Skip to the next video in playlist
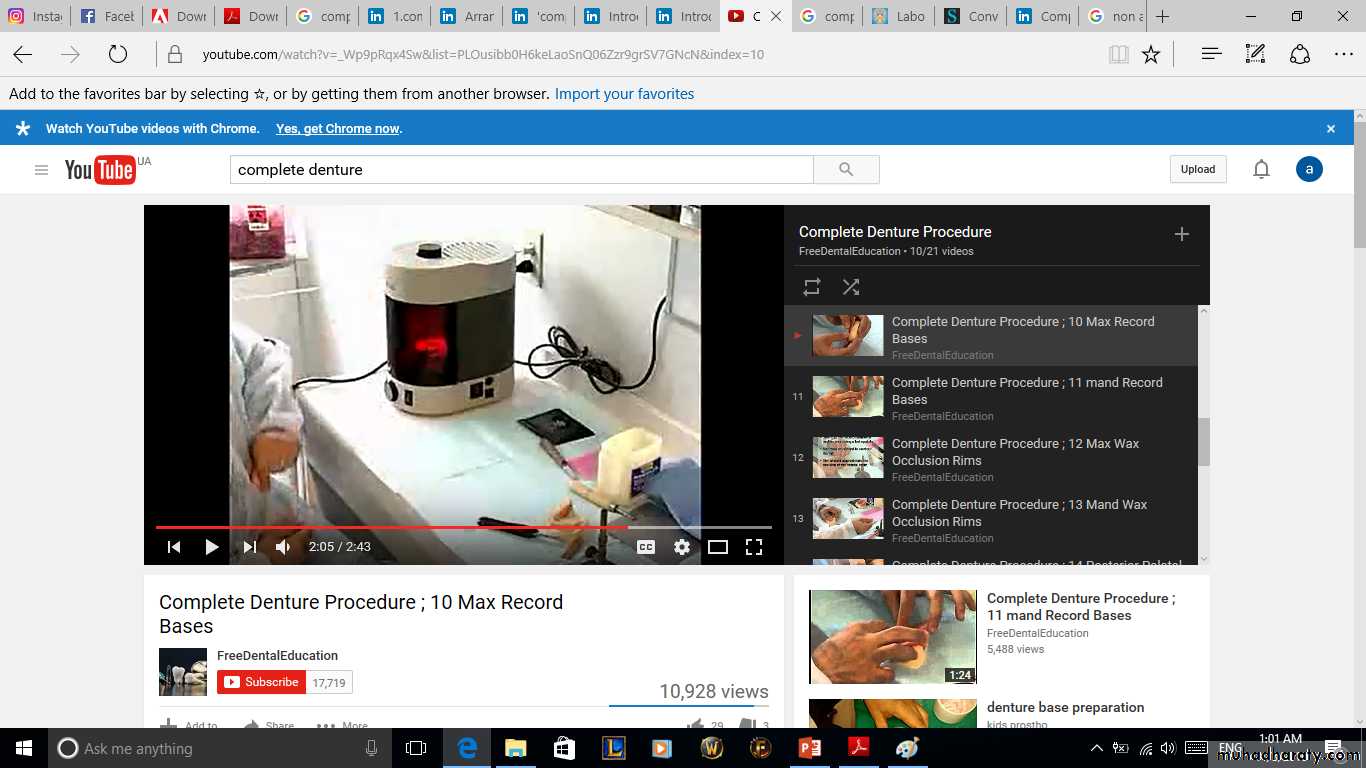 pos(250,547)
